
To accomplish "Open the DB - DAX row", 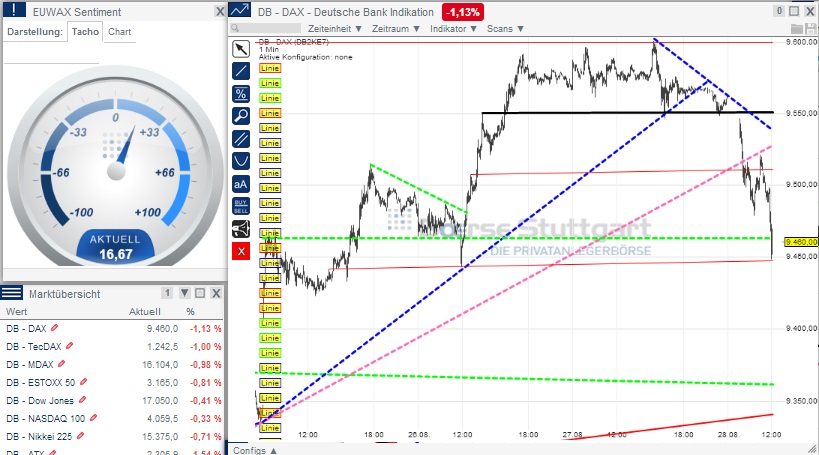I will click(x=112, y=328).
